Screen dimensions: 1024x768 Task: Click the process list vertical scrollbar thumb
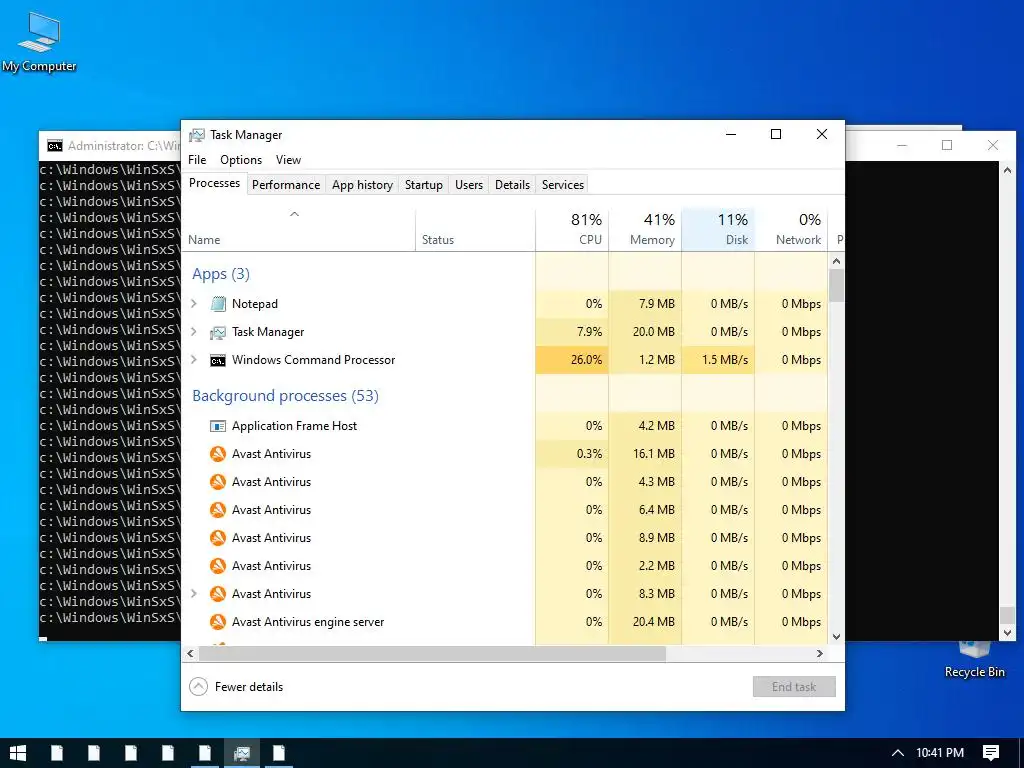coord(837,285)
